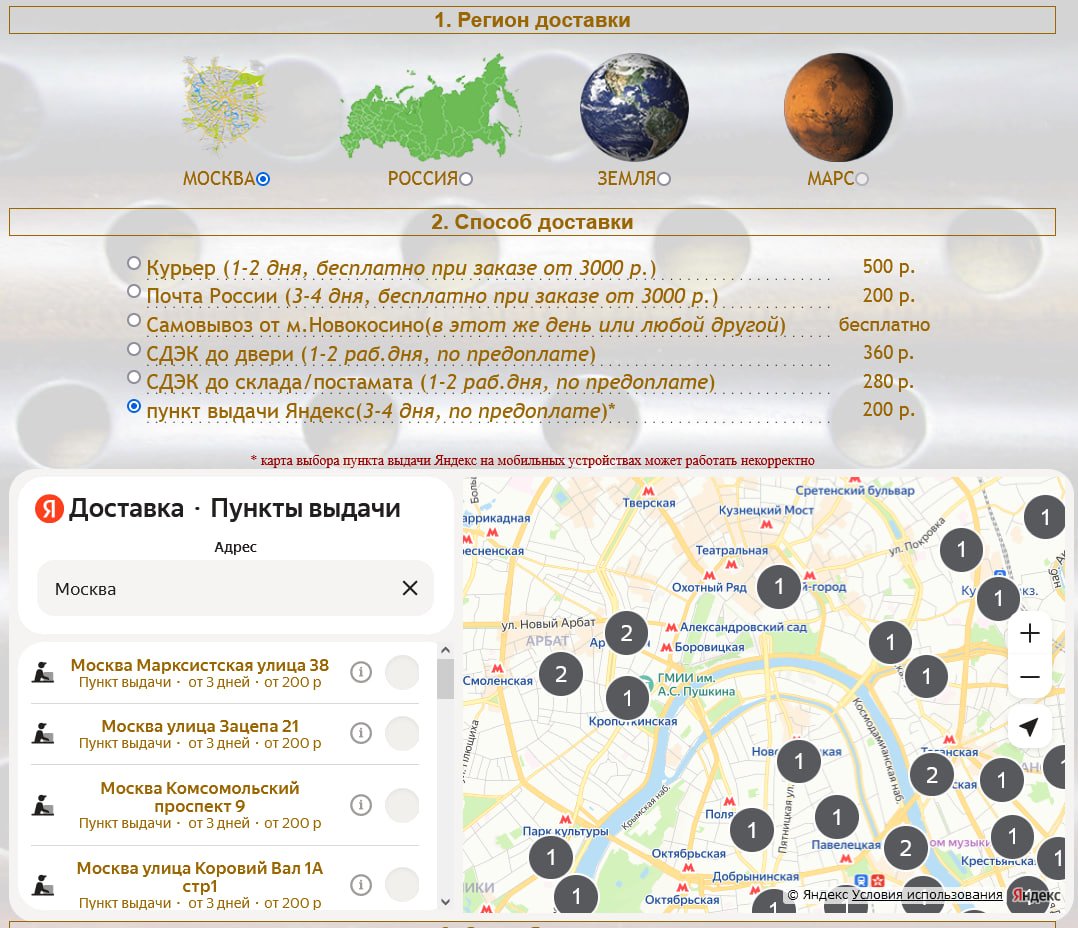Click the cluster marker near Таганская

pos(932,775)
